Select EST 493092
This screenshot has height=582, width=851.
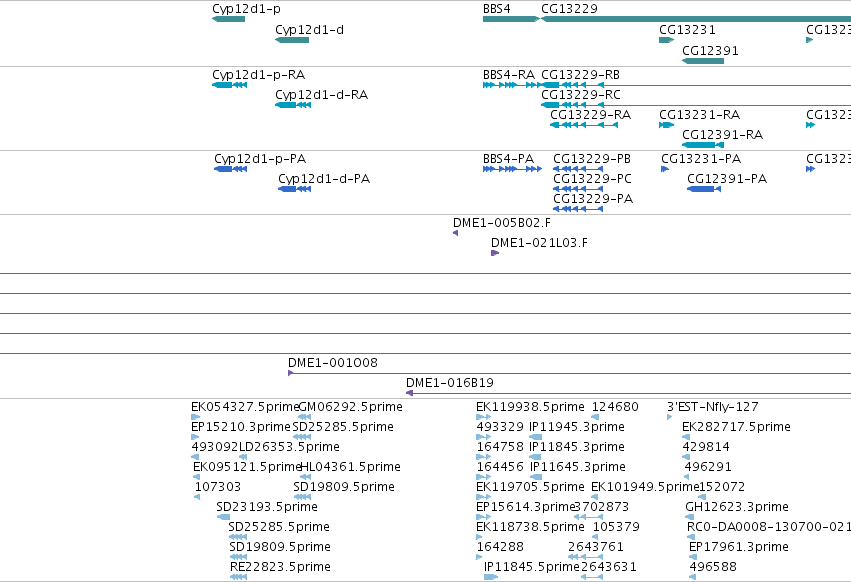pos(195,457)
